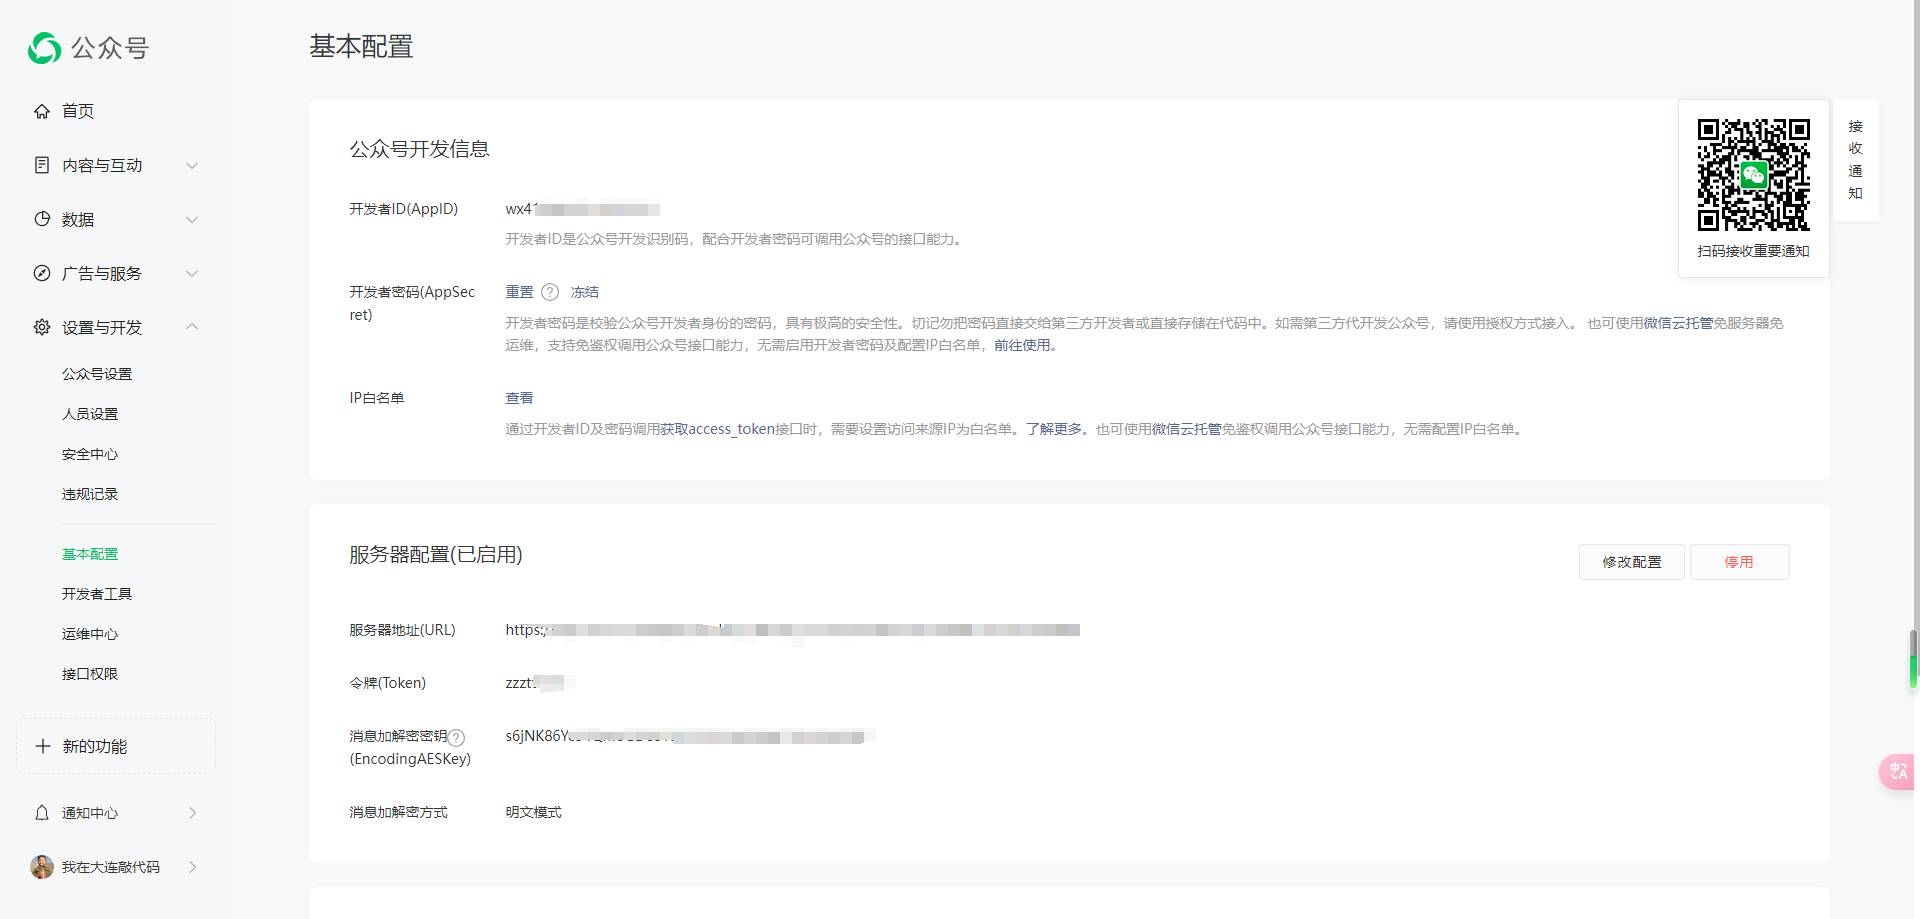Click the 了解更多 link
Viewport: 1920px width, 919px height.
(x=1054, y=429)
